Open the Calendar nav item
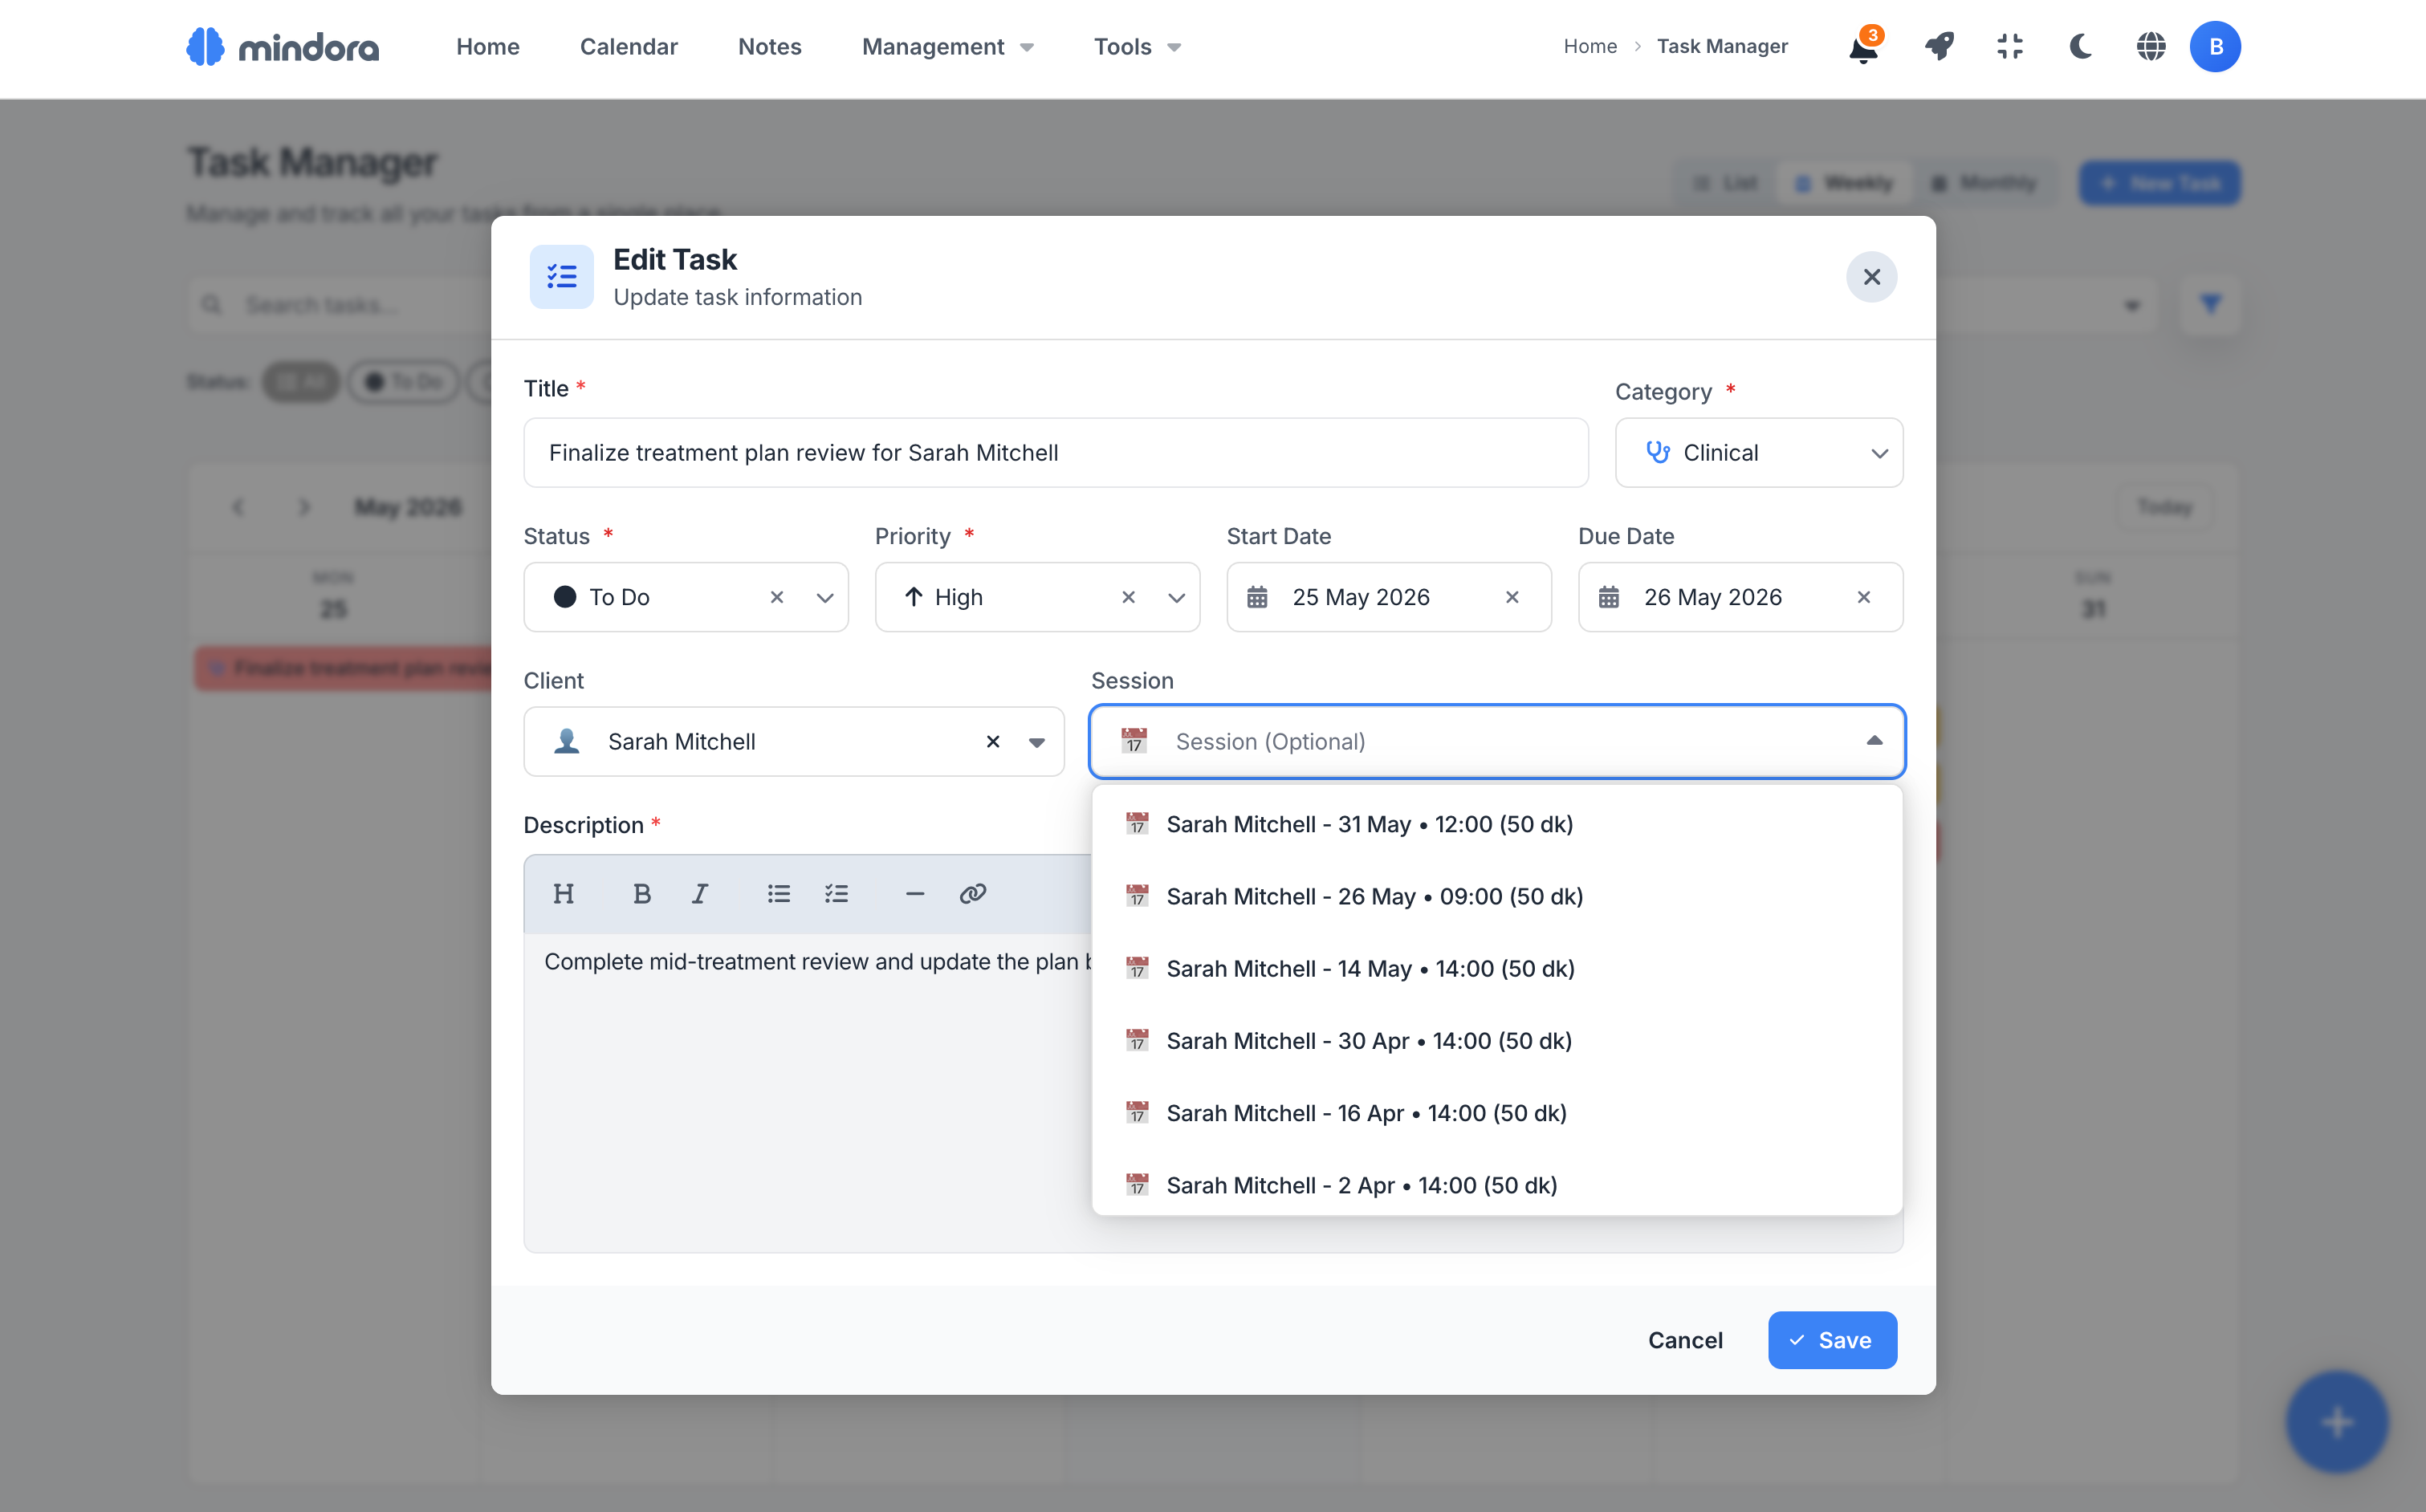Viewport: 2426px width, 1512px height. coord(629,47)
